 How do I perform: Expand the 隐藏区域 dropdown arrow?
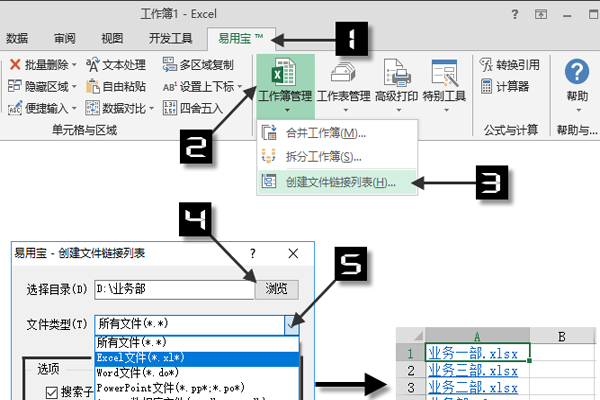(74, 87)
